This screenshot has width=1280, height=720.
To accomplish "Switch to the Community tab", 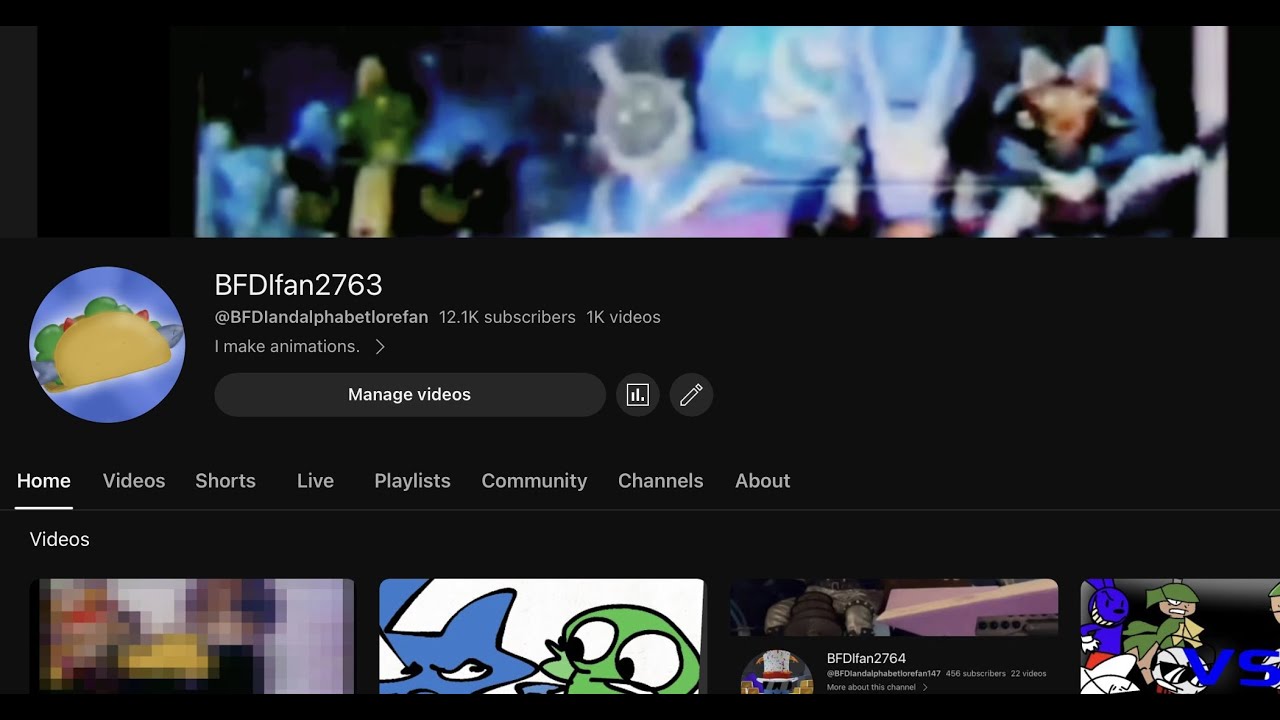I will (534, 481).
